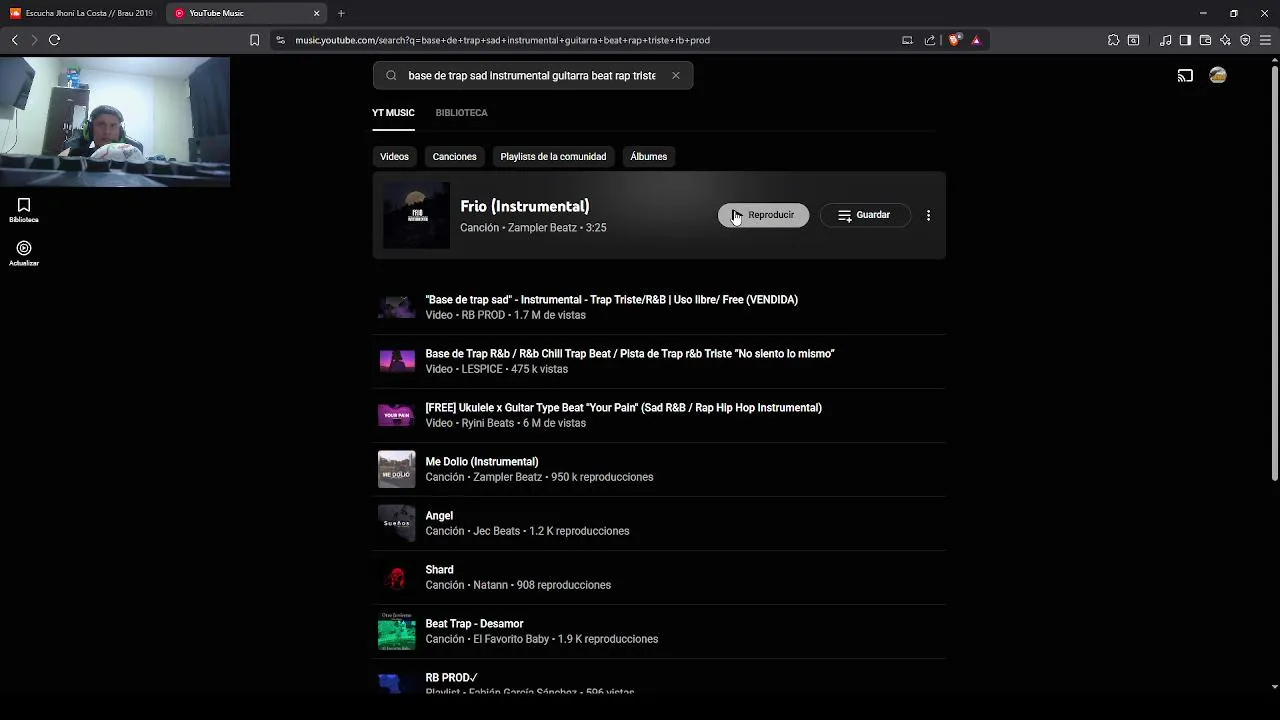Reload the current page
The height and width of the screenshot is (720, 1280).
pyautogui.click(x=54, y=40)
